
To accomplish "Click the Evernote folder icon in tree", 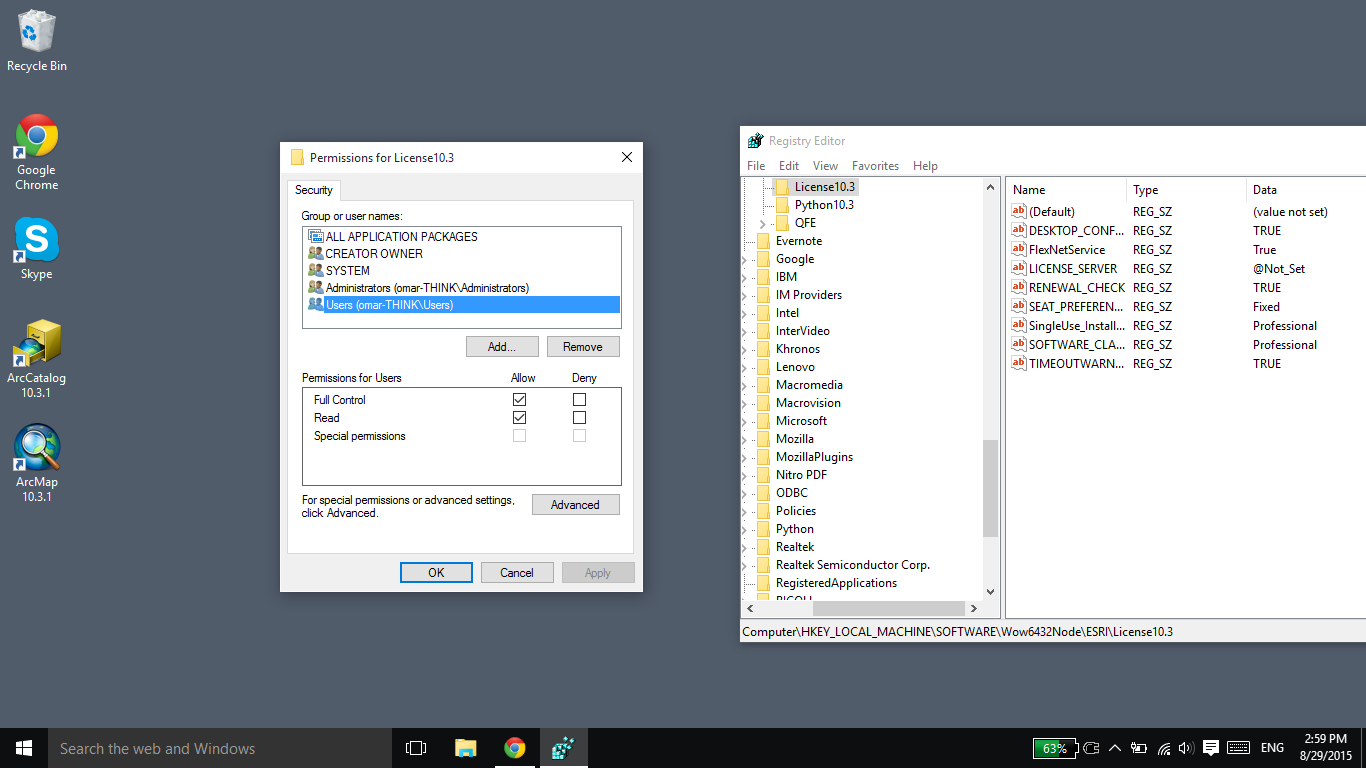I will click(764, 241).
